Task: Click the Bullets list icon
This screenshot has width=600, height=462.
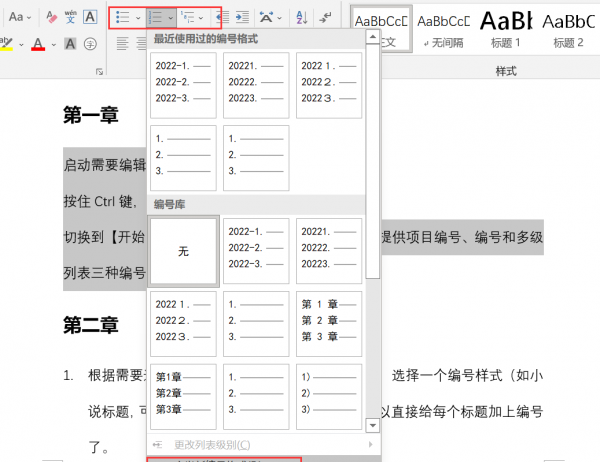Action: pyautogui.click(x=122, y=17)
